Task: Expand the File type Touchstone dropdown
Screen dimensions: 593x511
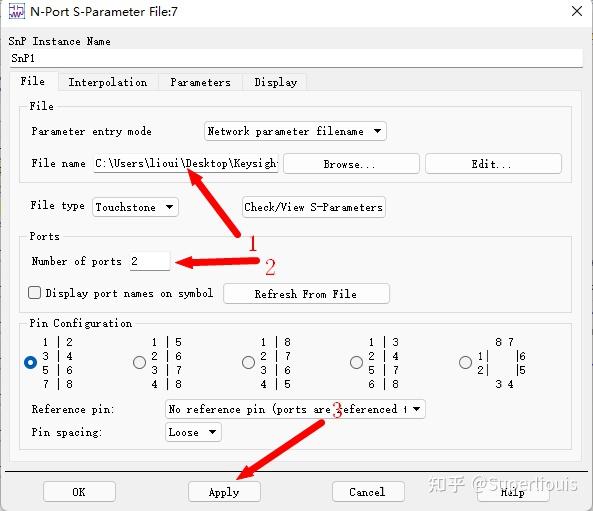Action: coord(135,207)
